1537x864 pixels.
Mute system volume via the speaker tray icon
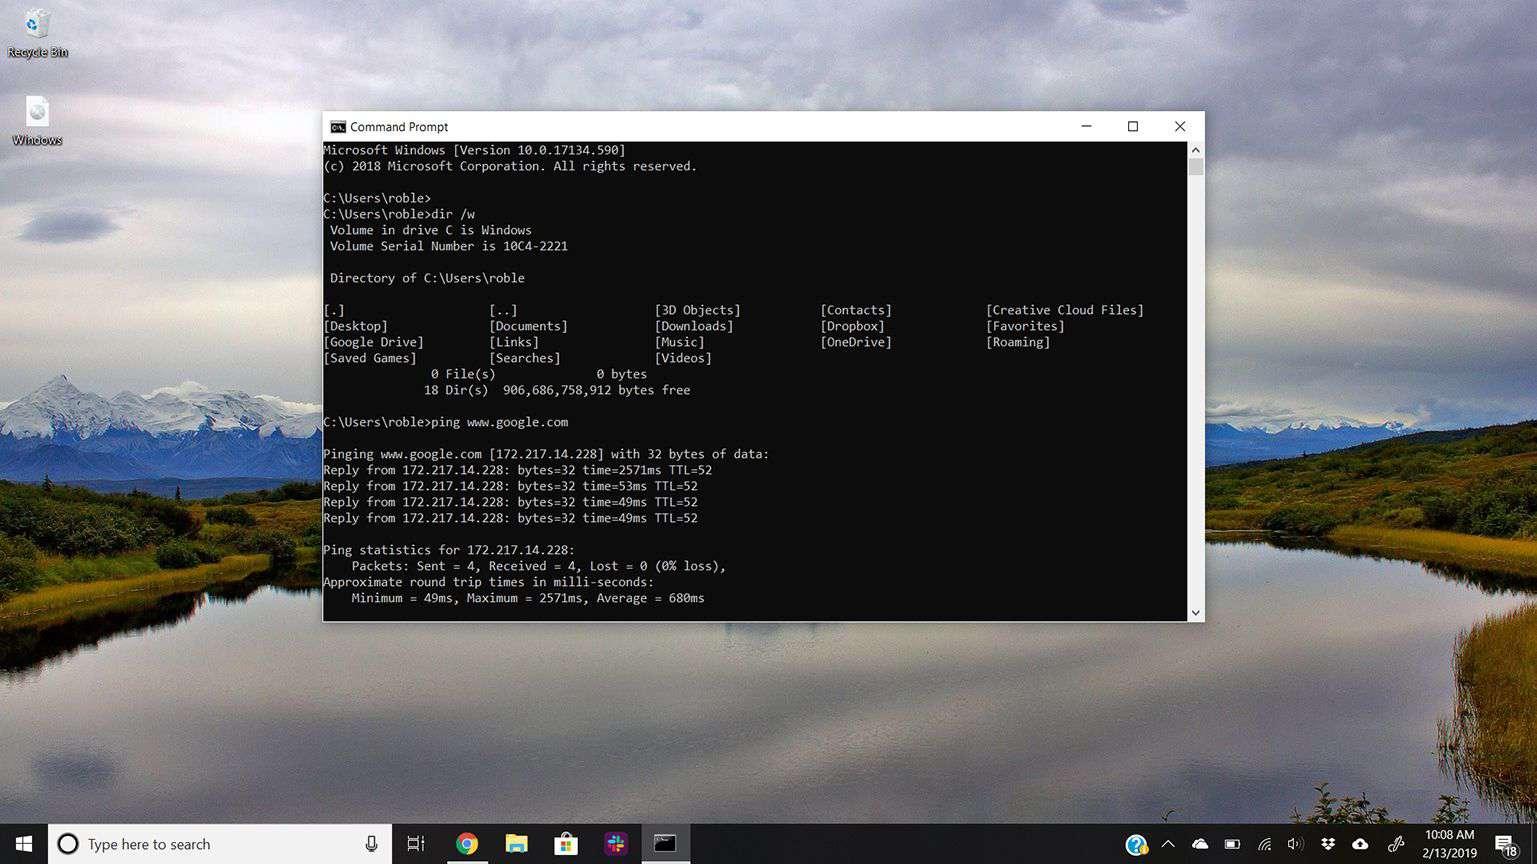[x=1296, y=844]
